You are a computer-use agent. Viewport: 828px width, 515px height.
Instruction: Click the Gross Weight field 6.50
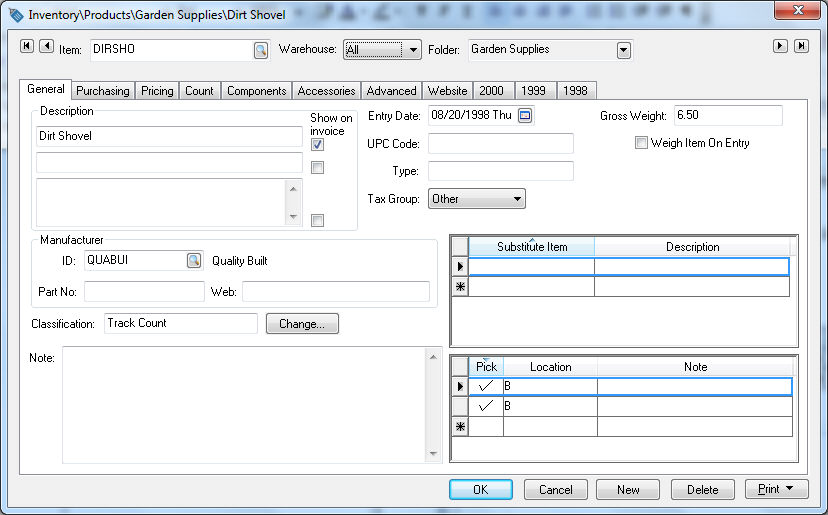point(728,115)
